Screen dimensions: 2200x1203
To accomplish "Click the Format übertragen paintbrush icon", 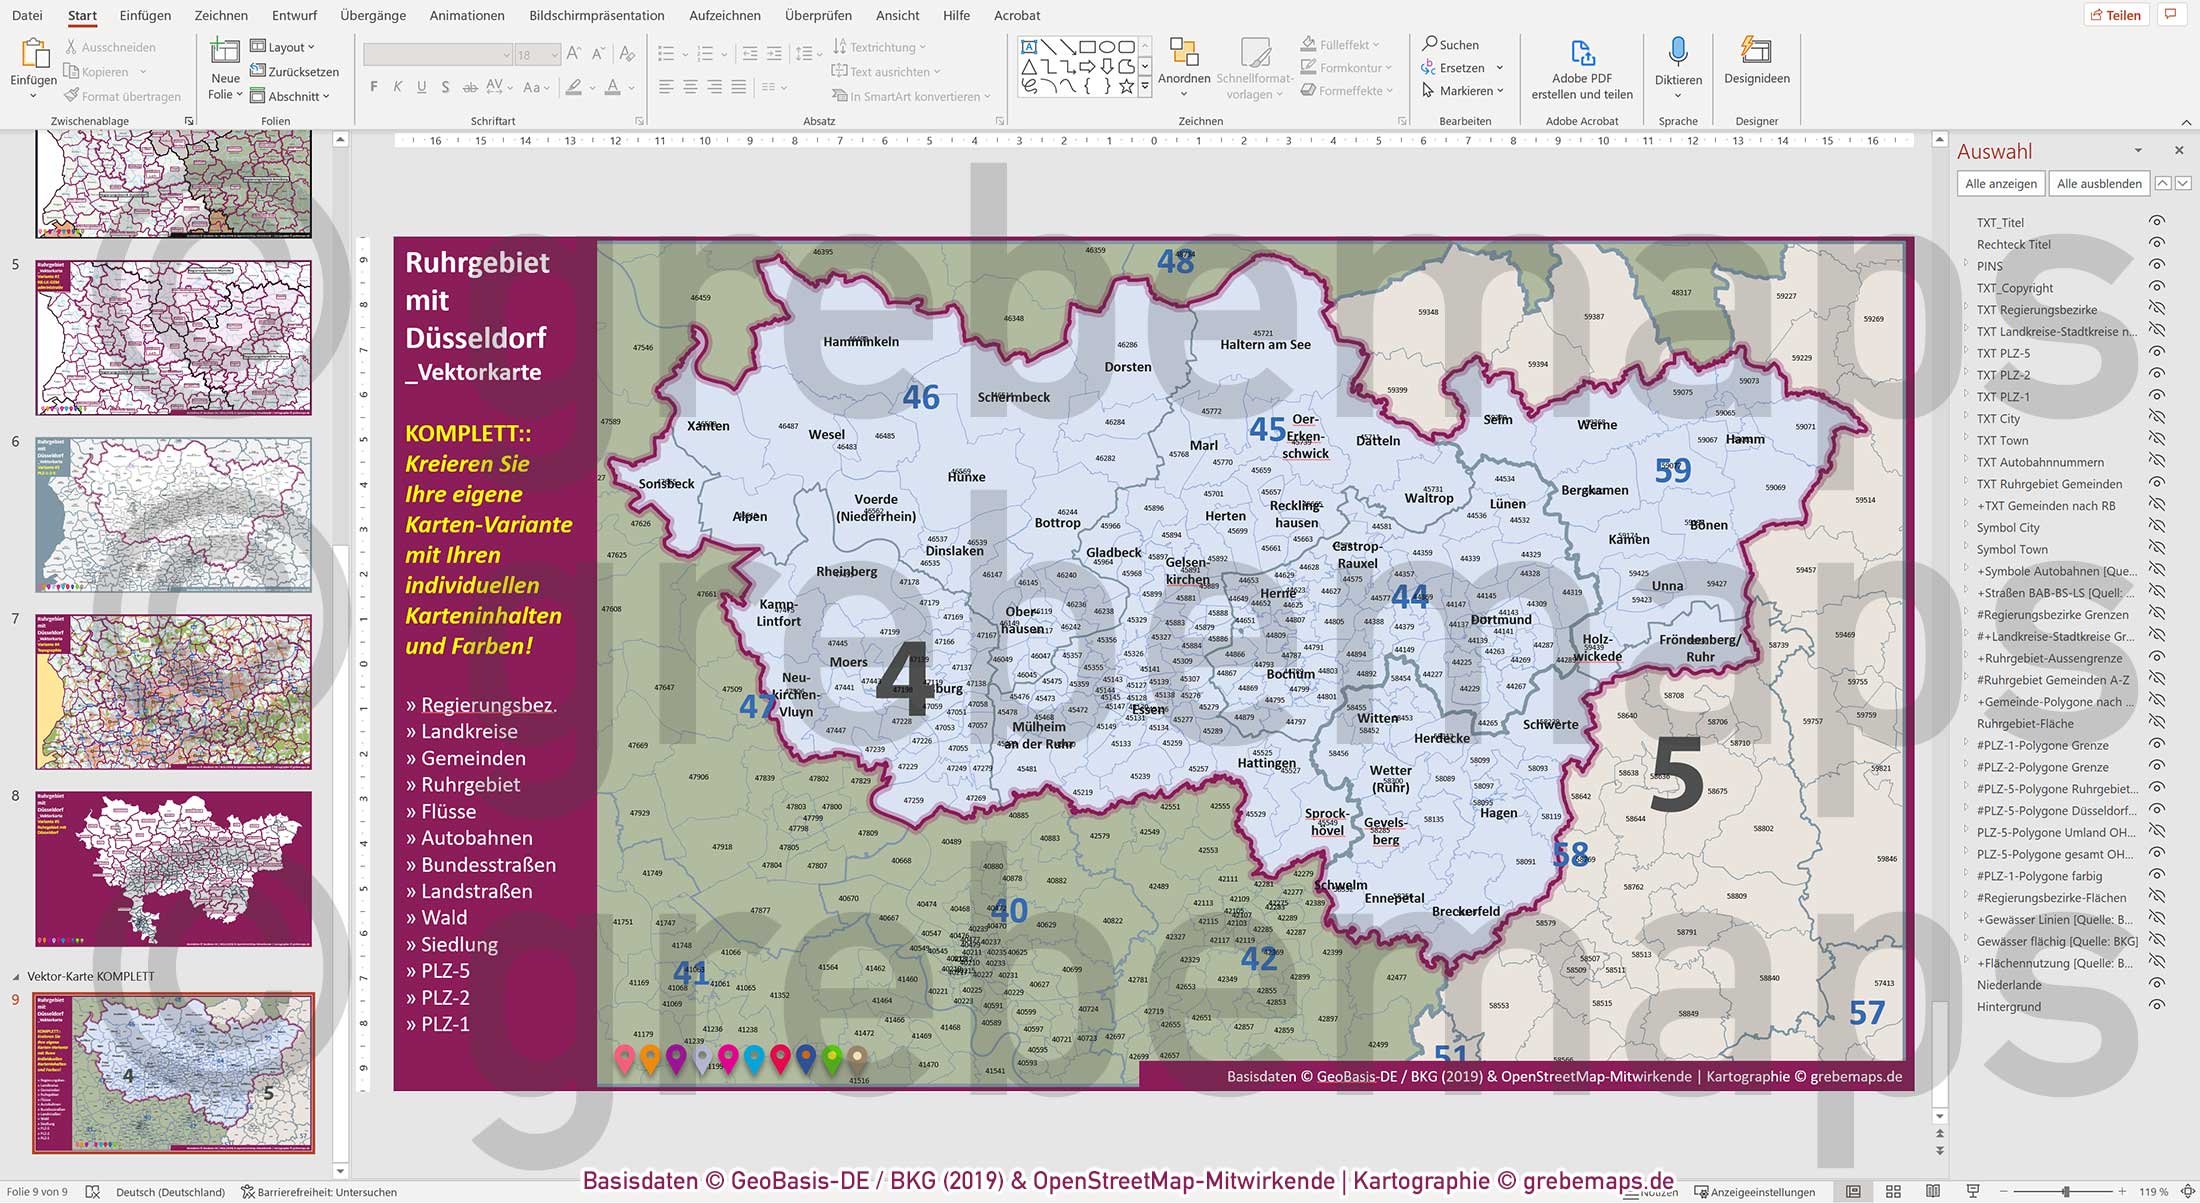I will pyautogui.click(x=74, y=95).
